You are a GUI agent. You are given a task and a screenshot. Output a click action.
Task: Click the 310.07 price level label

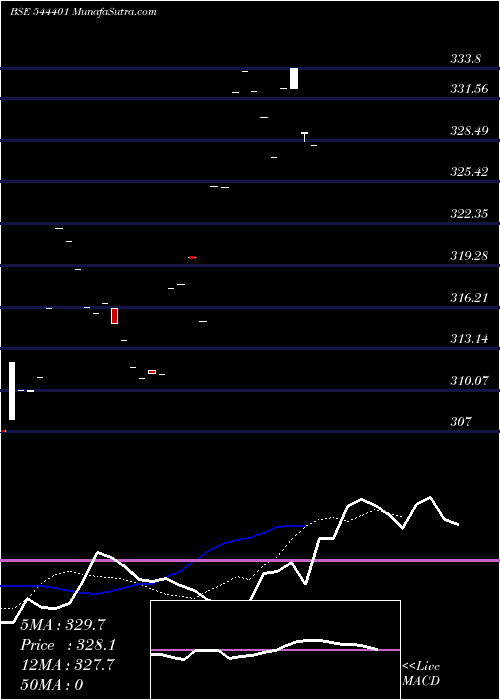469,381
